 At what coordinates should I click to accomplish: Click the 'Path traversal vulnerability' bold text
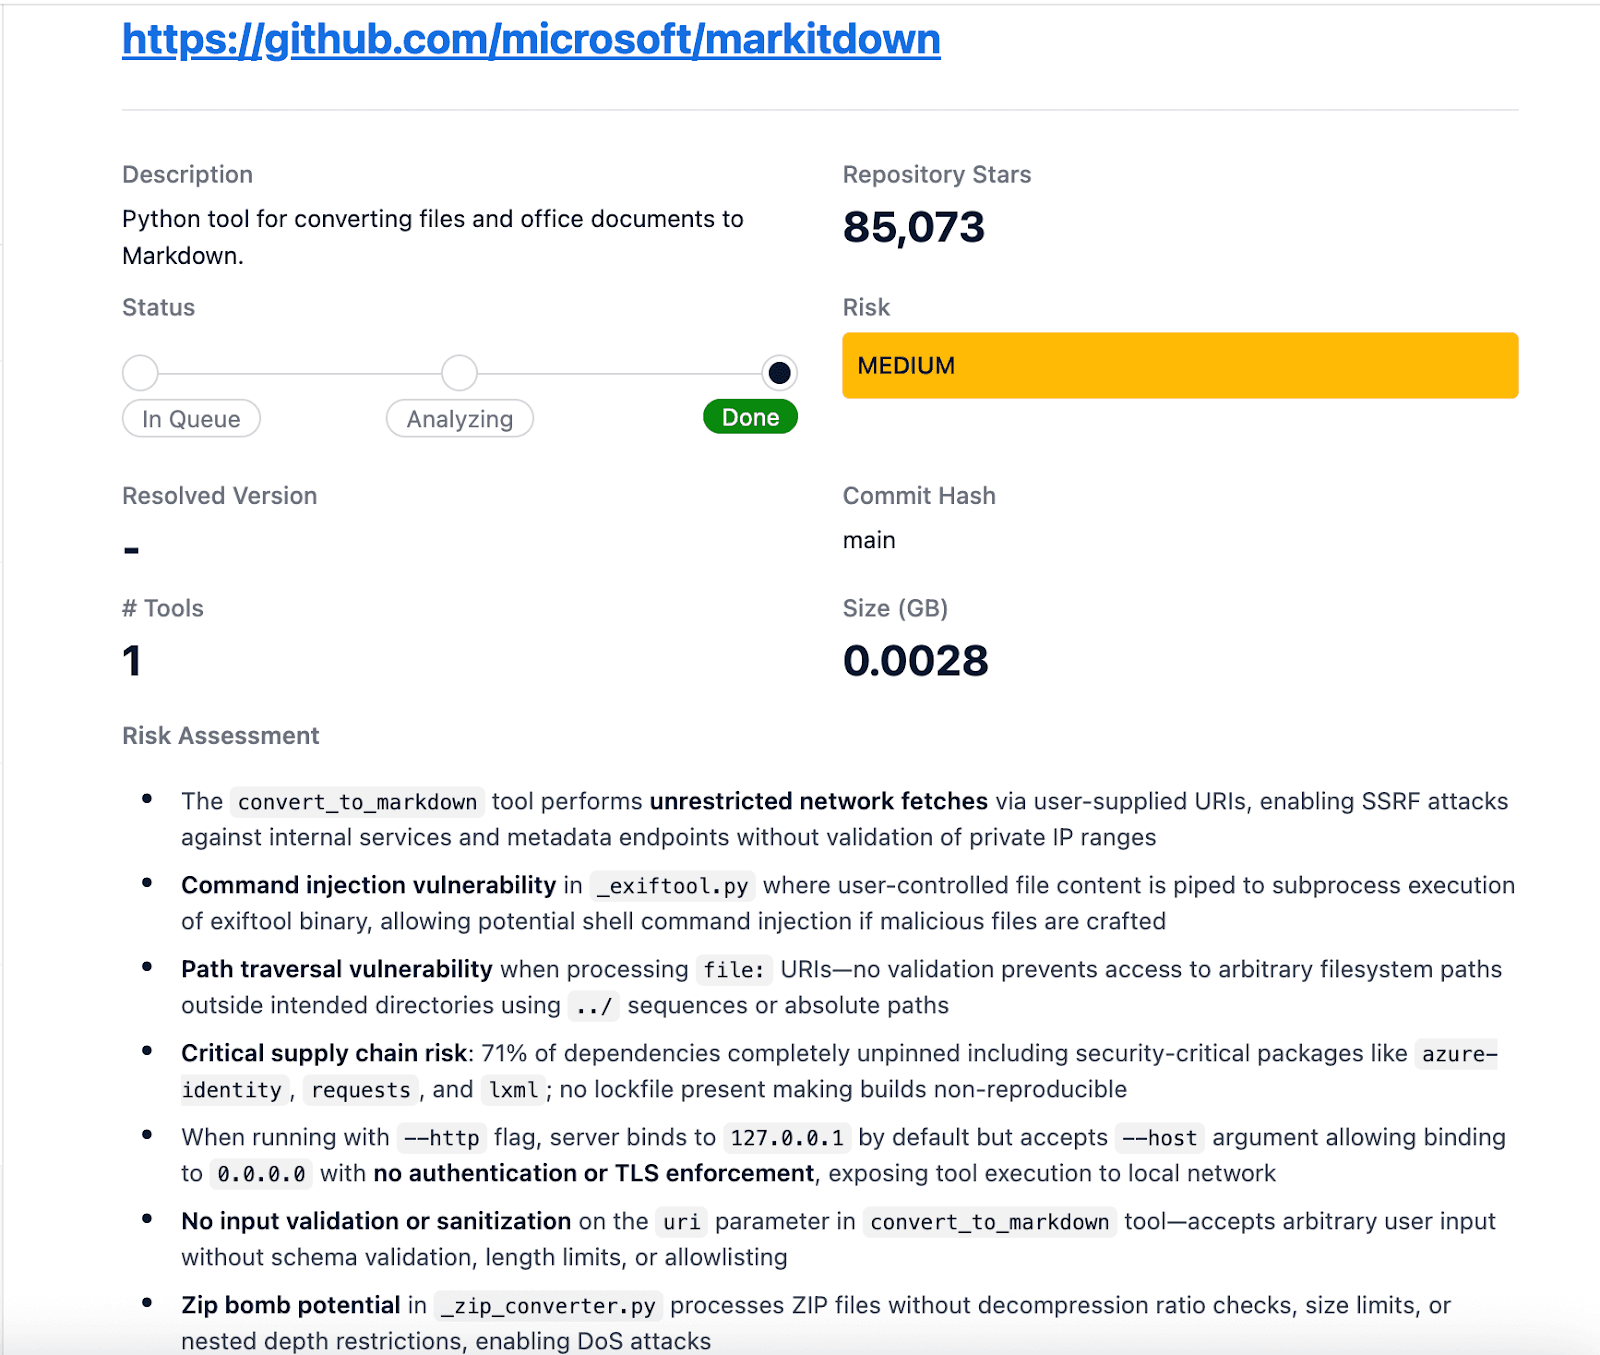pyautogui.click(x=336, y=969)
